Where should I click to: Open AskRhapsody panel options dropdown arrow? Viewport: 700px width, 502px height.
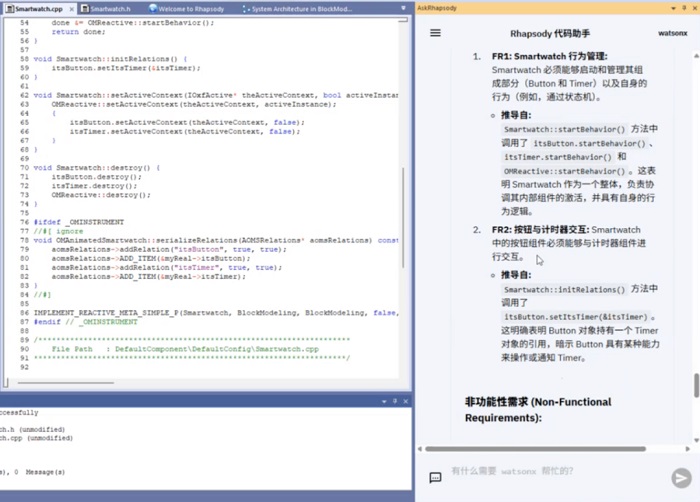[673, 8]
